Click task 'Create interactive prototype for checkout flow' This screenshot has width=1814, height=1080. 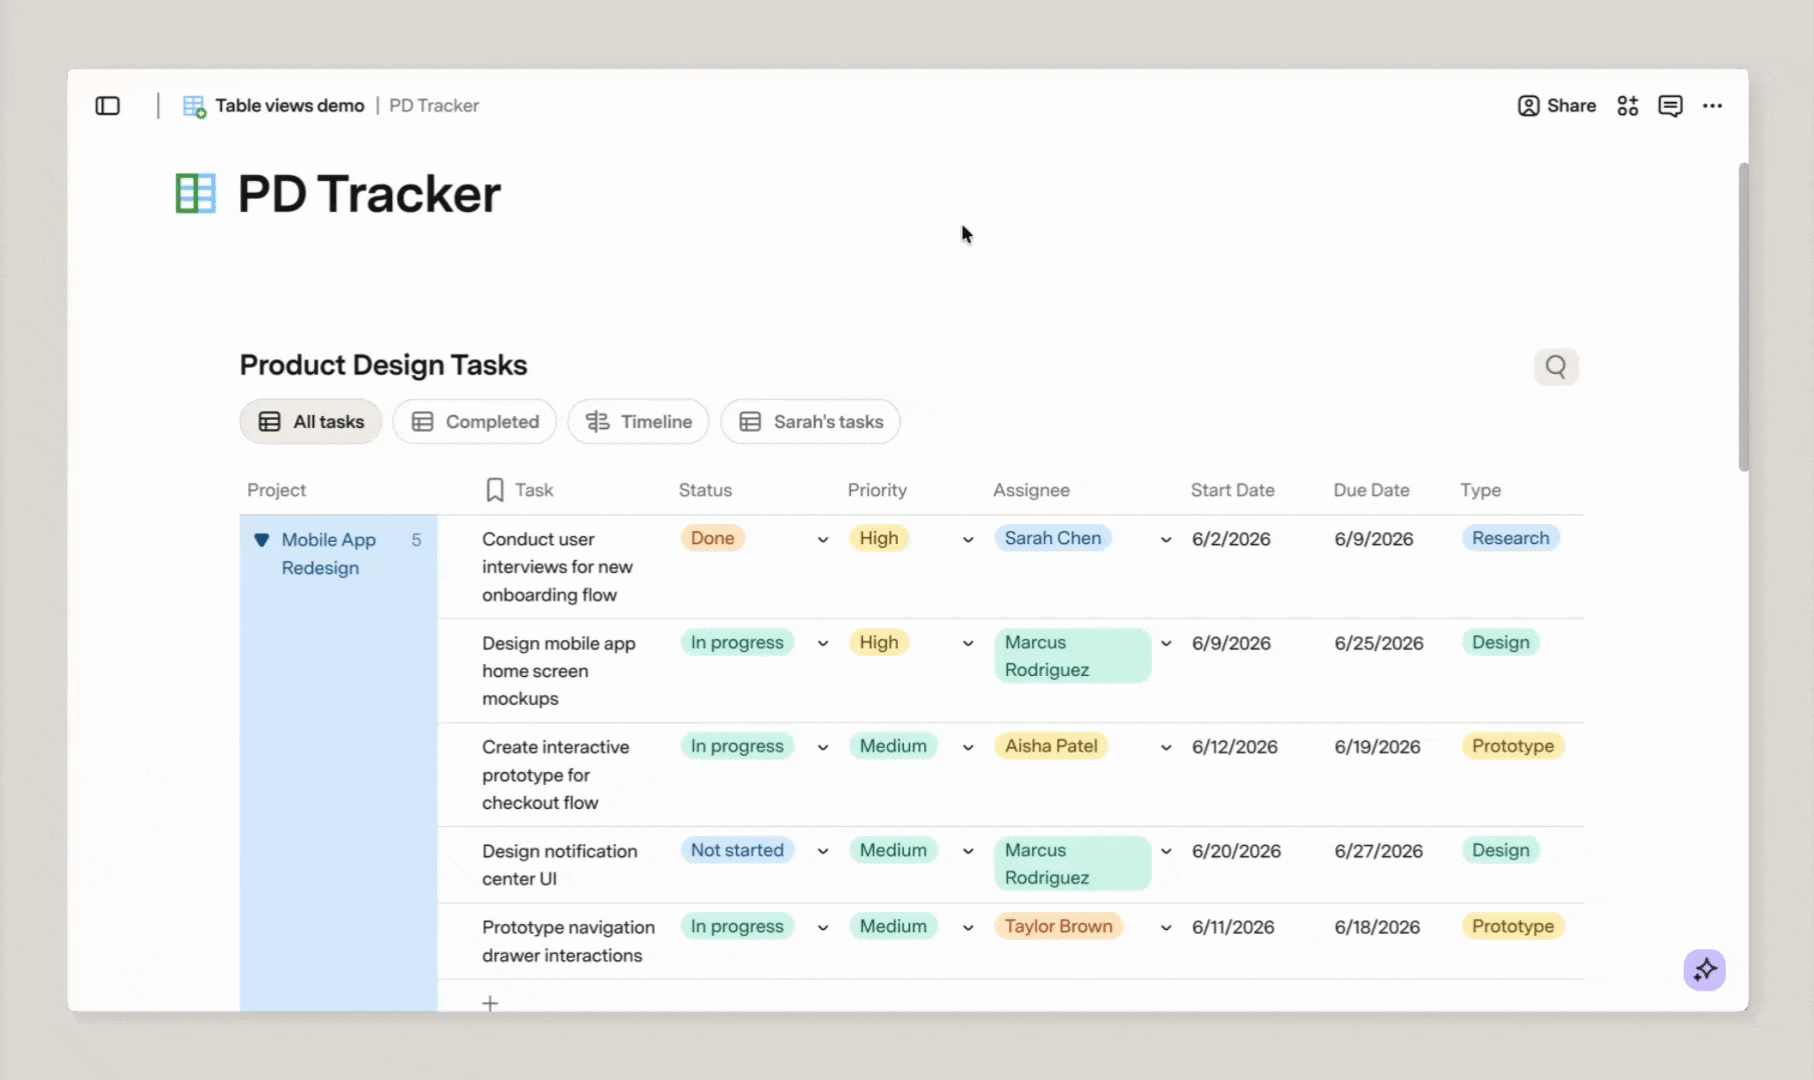tap(556, 775)
